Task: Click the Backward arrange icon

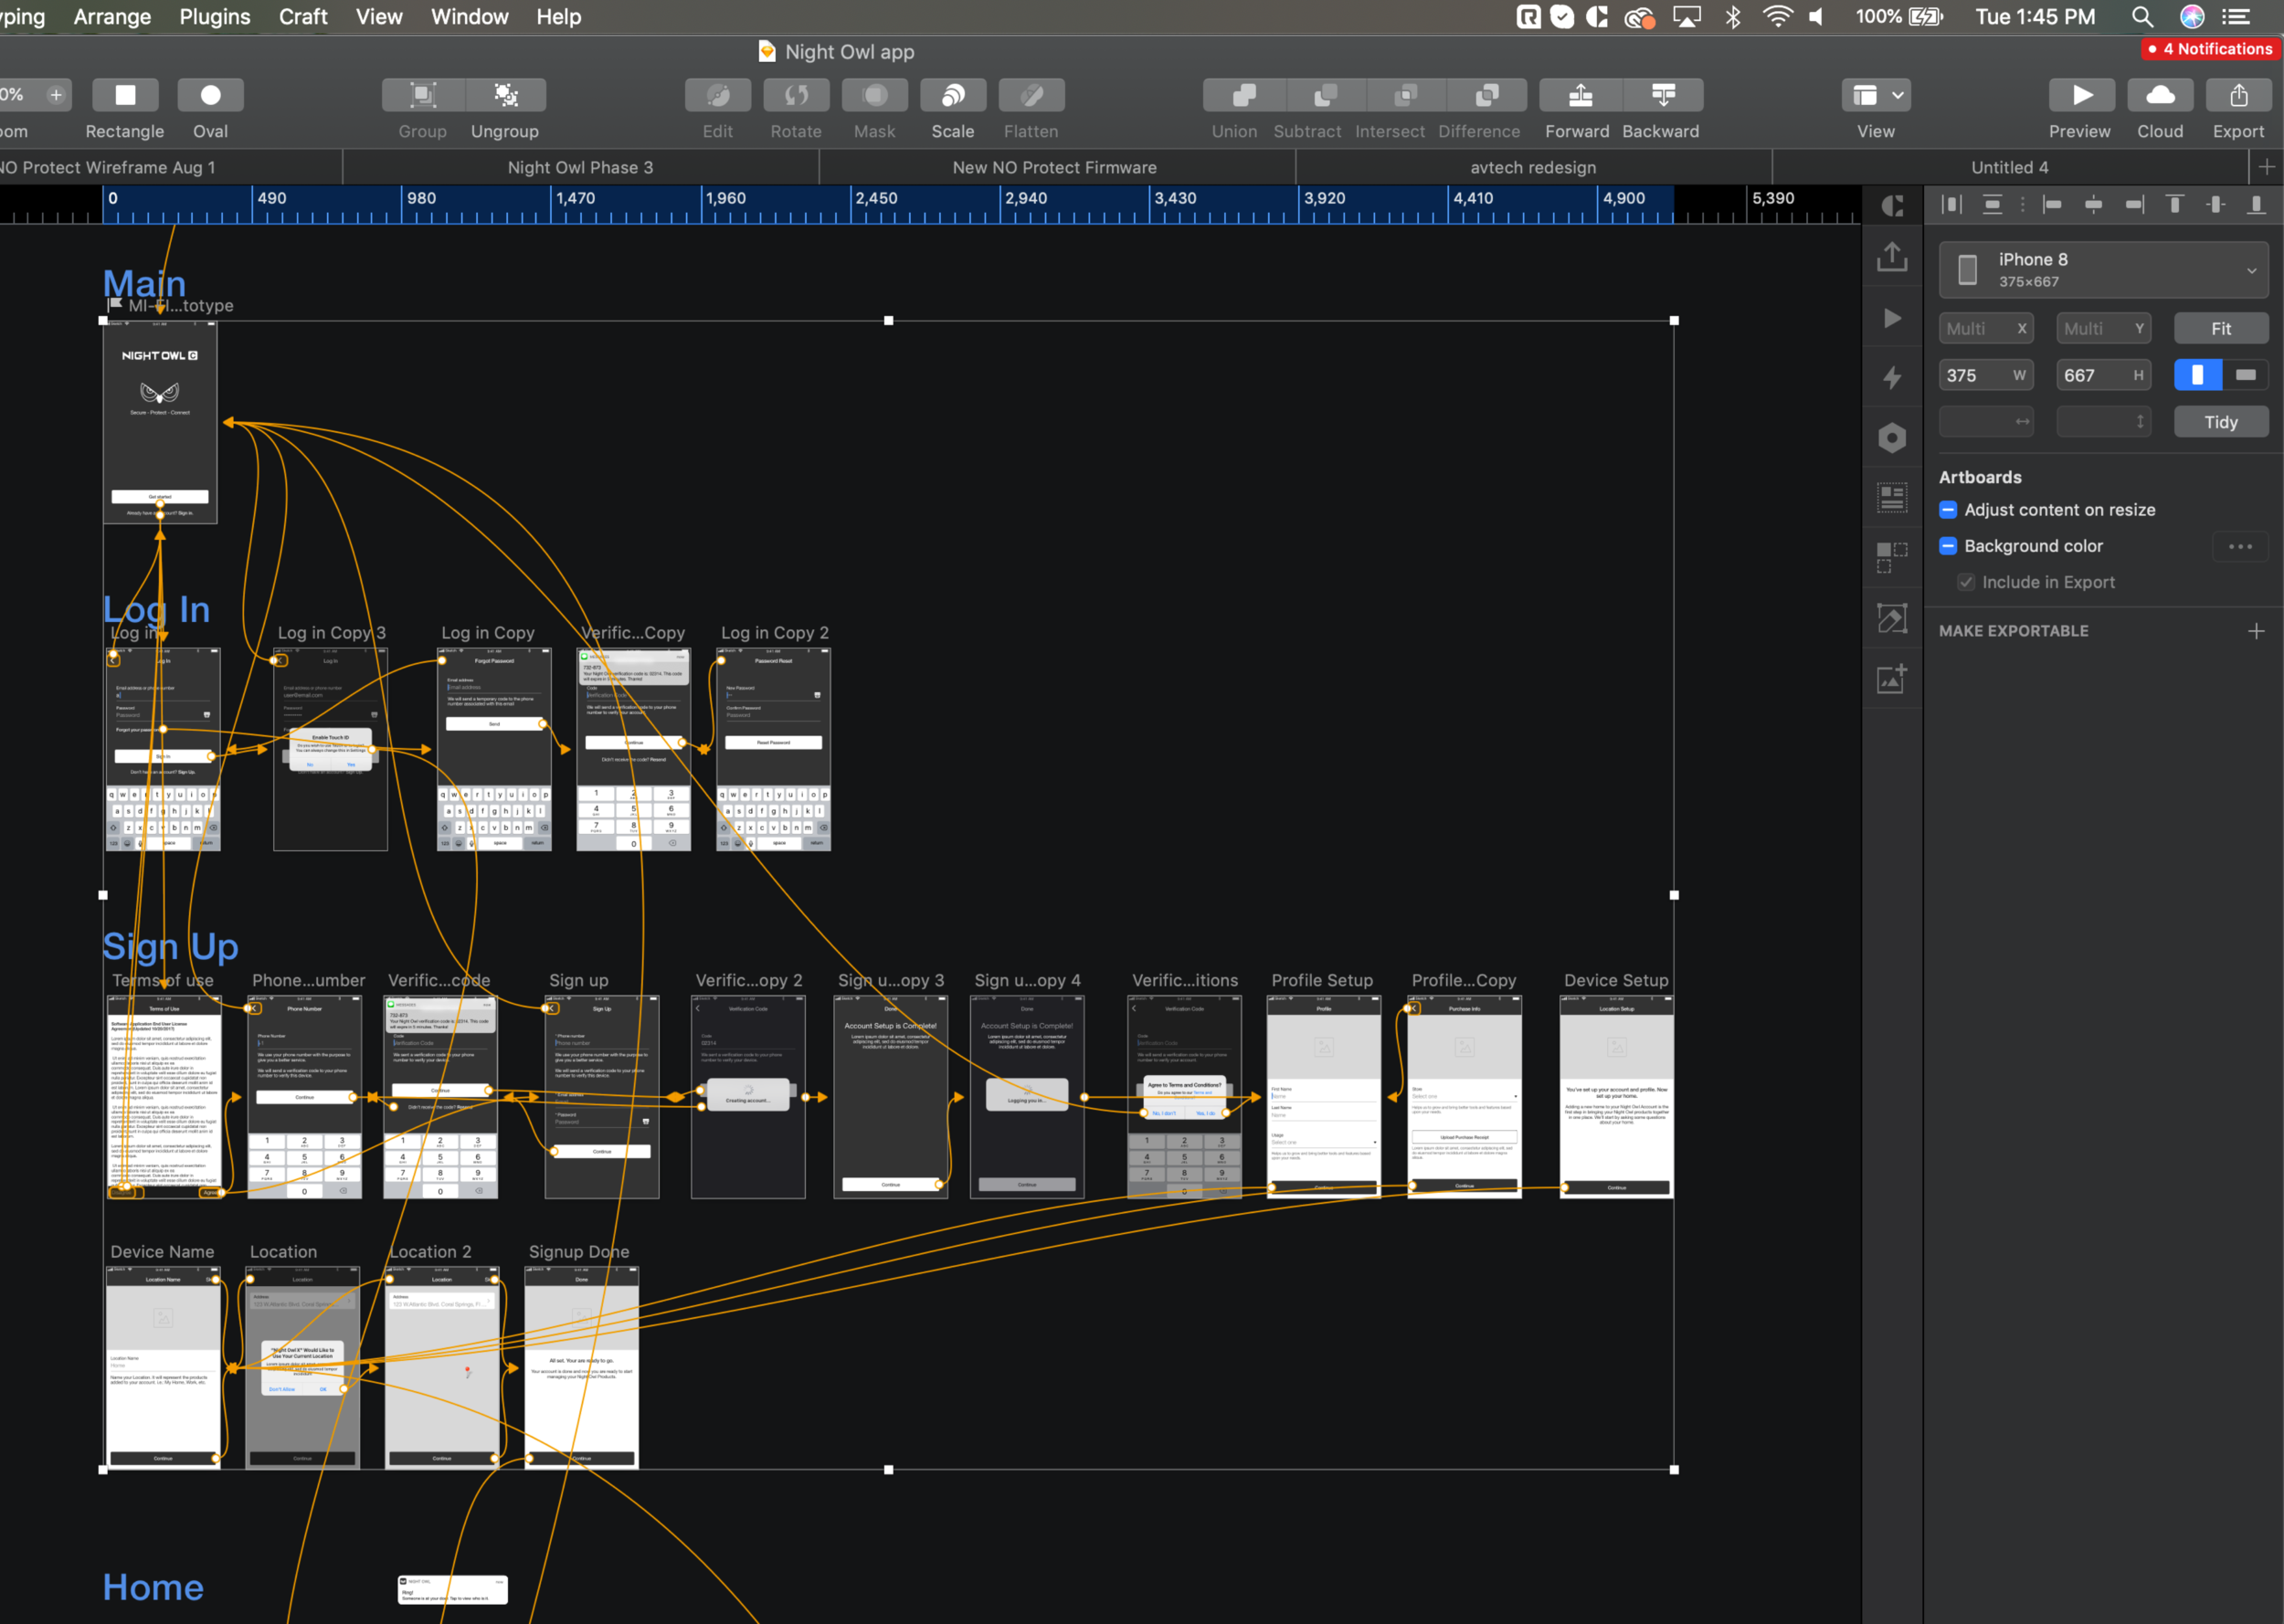Action: (x=1662, y=95)
